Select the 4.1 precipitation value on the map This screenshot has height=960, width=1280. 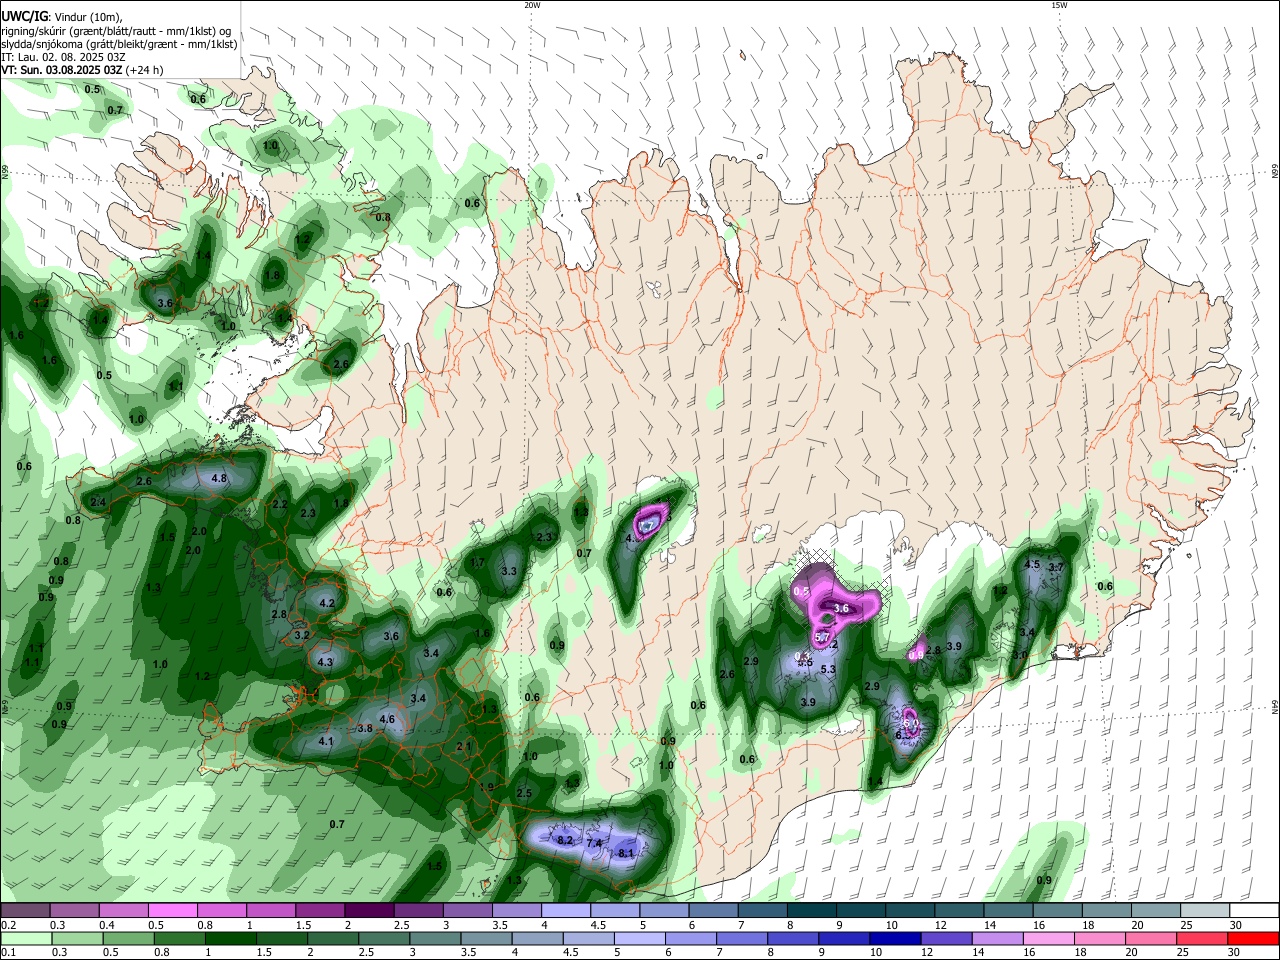(325, 742)
